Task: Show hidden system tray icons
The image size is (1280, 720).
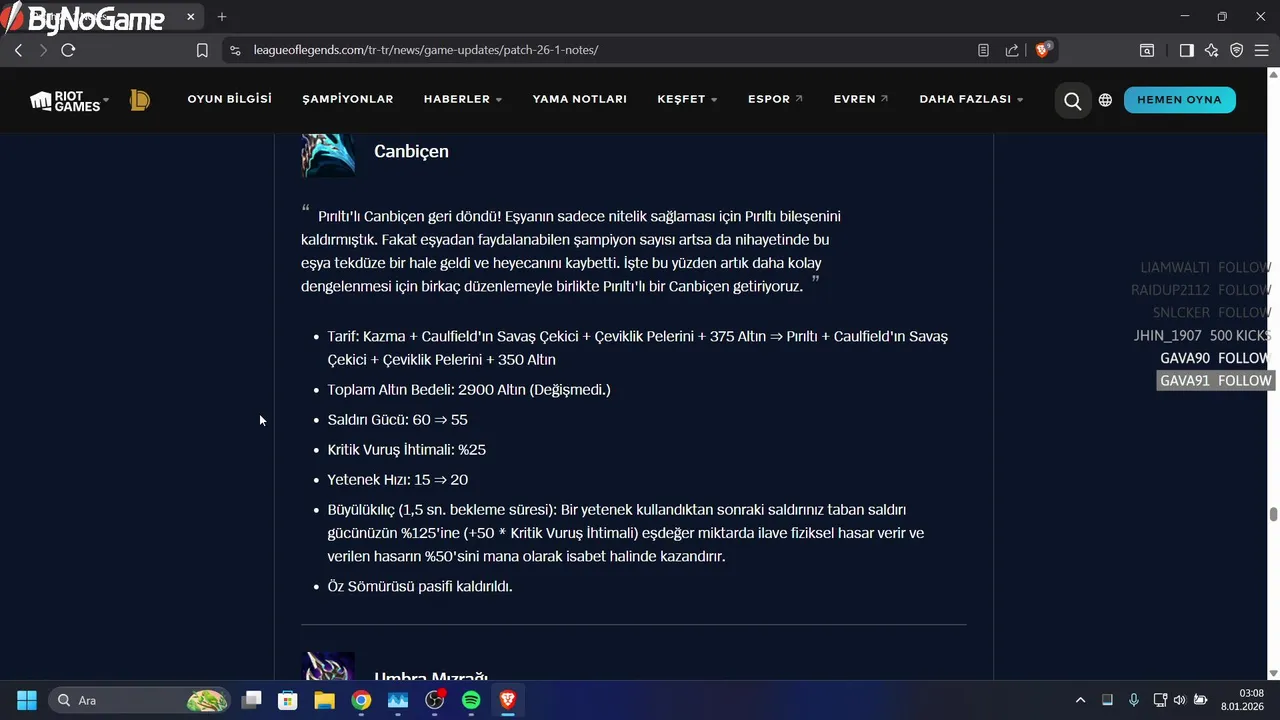Action: click(x=1080, y=700)
